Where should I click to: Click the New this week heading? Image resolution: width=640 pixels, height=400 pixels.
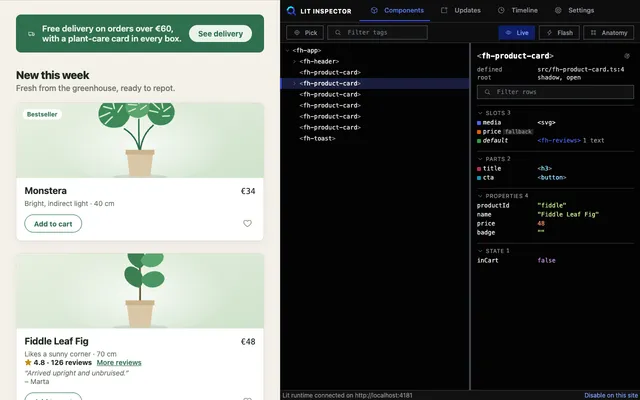point(53,75)
